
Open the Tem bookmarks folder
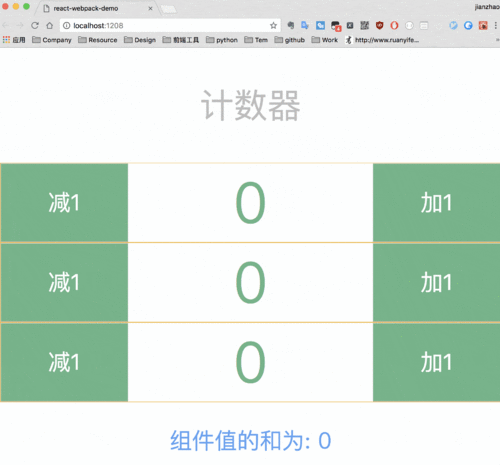[x=256, y=40]
